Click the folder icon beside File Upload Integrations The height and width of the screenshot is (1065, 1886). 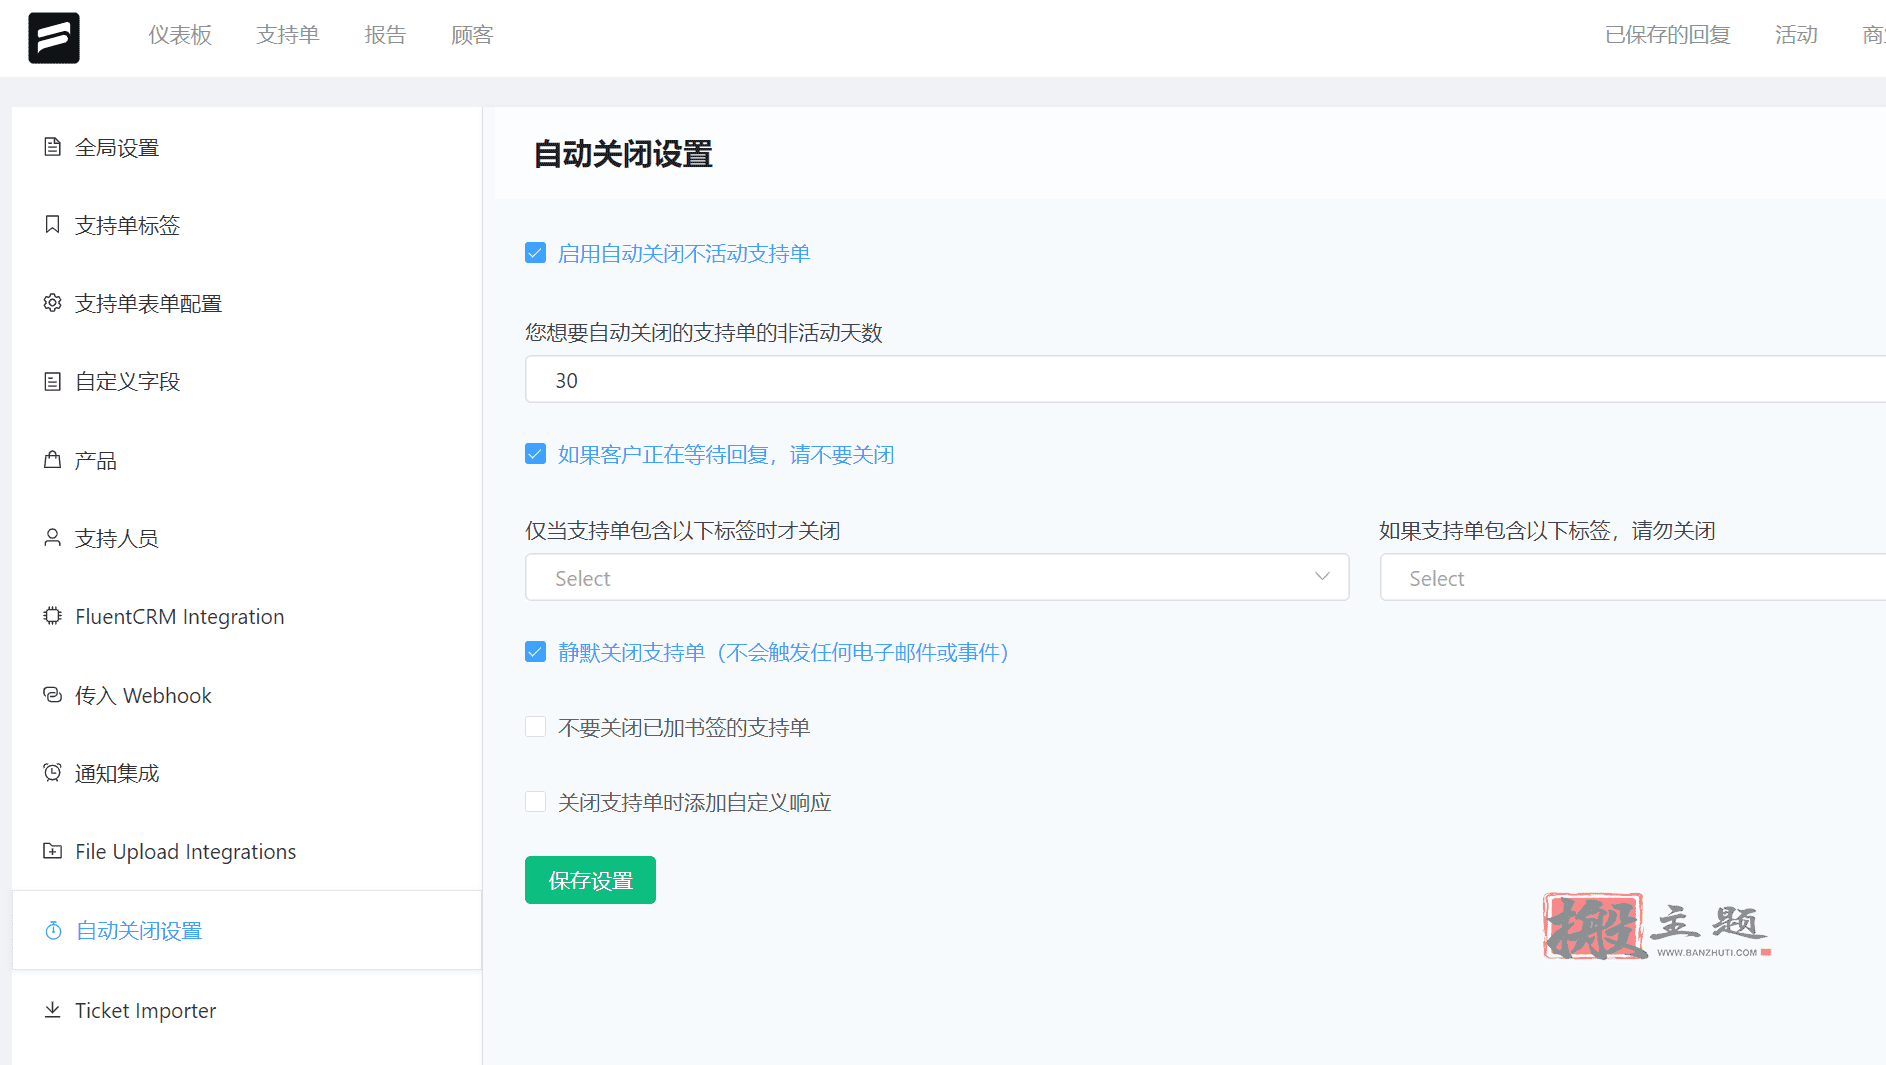[53, 851]
